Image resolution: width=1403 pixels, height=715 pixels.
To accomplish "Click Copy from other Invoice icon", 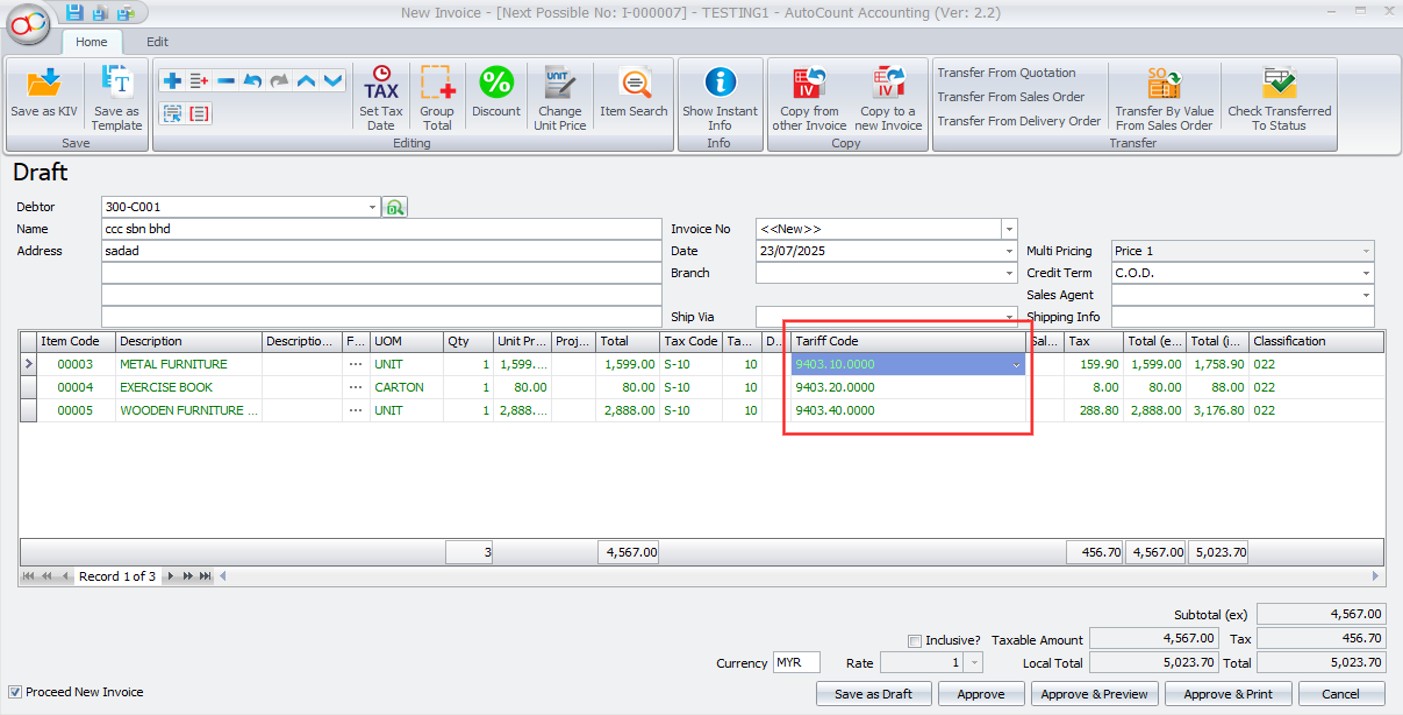I will click(809, 84).
